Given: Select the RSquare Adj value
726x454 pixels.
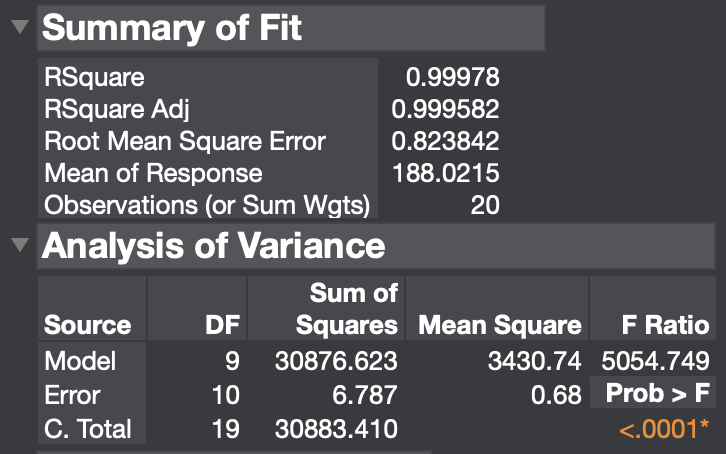Looking at the screenshot, I should (445, 109).
